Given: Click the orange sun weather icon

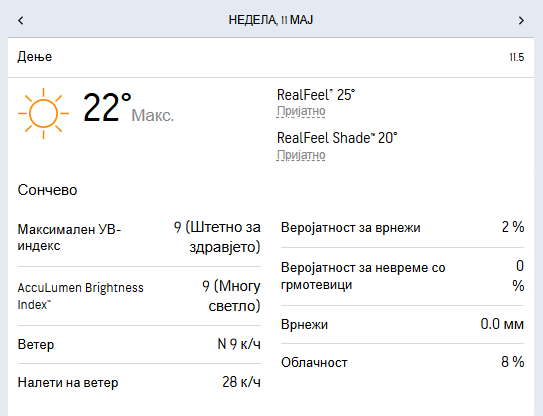Looking at the screenshot, I should point(43,113).
